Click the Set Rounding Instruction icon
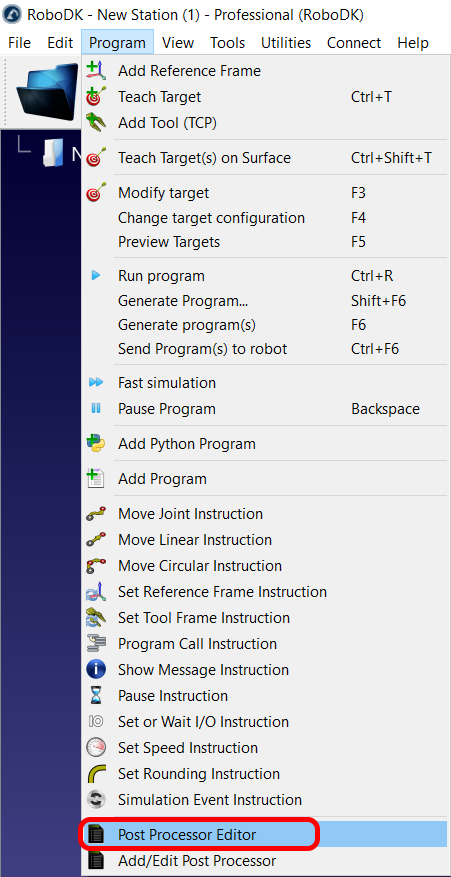 pos(96,774)
